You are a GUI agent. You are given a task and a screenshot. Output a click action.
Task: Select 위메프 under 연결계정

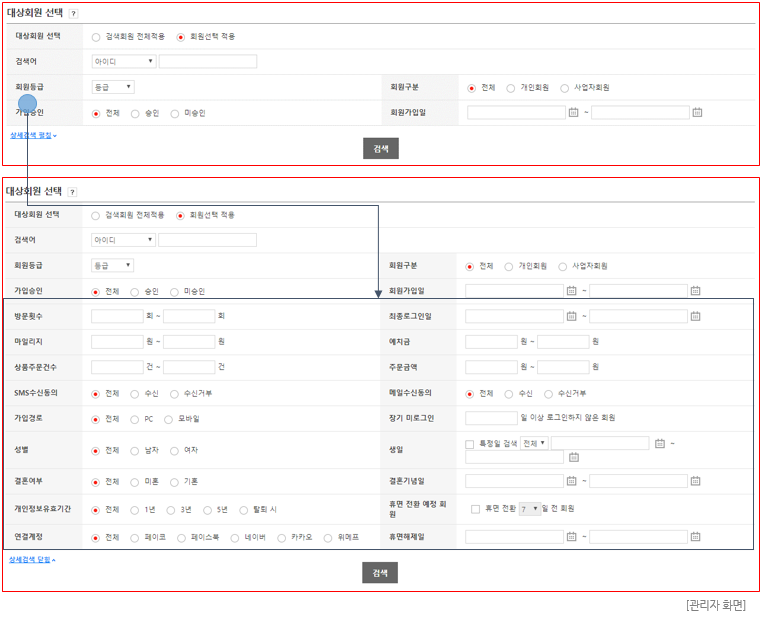coord(328,538)
